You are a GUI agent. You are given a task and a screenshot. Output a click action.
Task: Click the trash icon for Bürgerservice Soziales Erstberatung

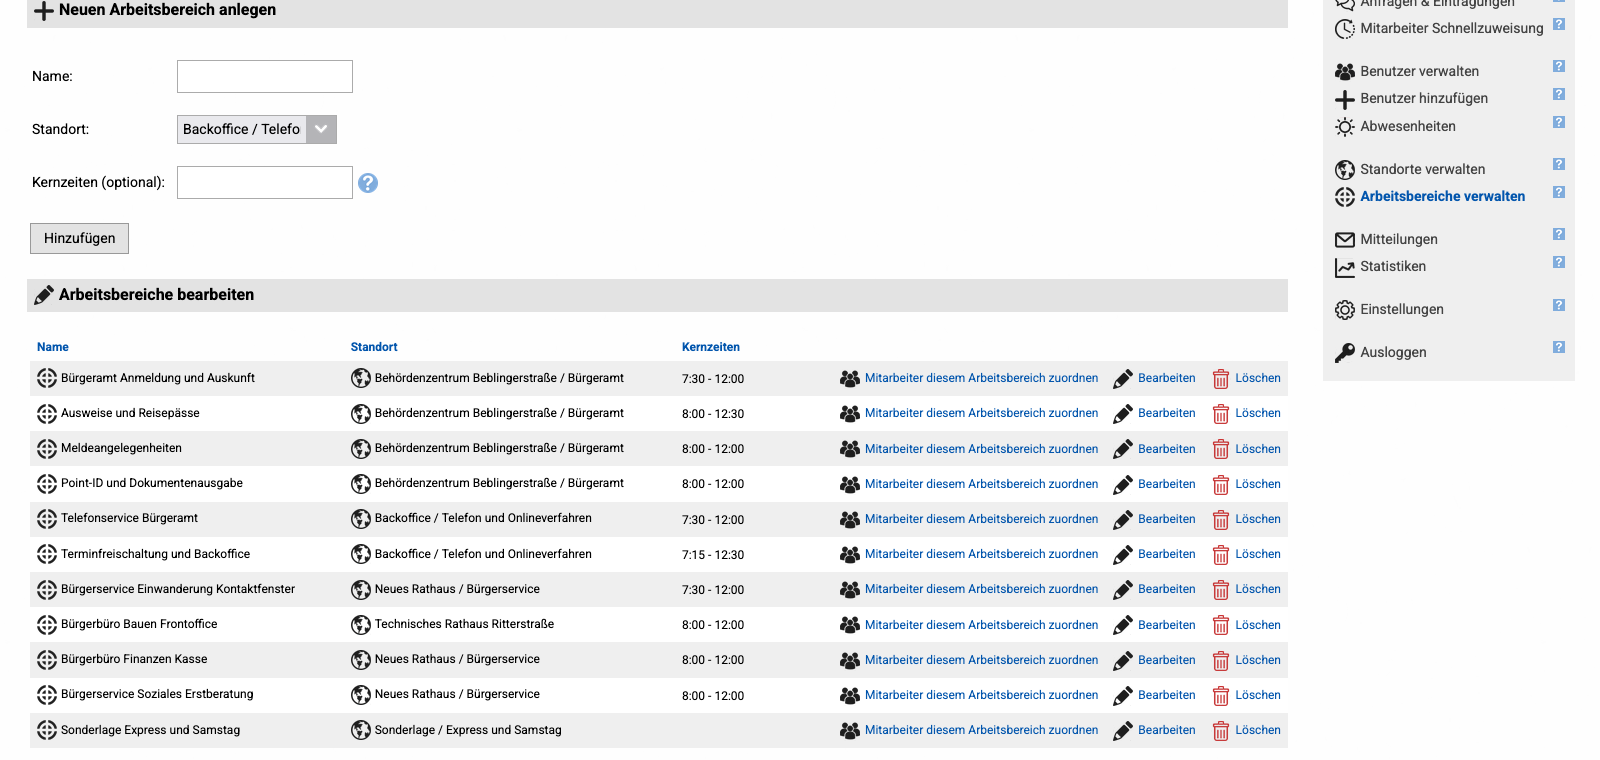[1221, 696]
